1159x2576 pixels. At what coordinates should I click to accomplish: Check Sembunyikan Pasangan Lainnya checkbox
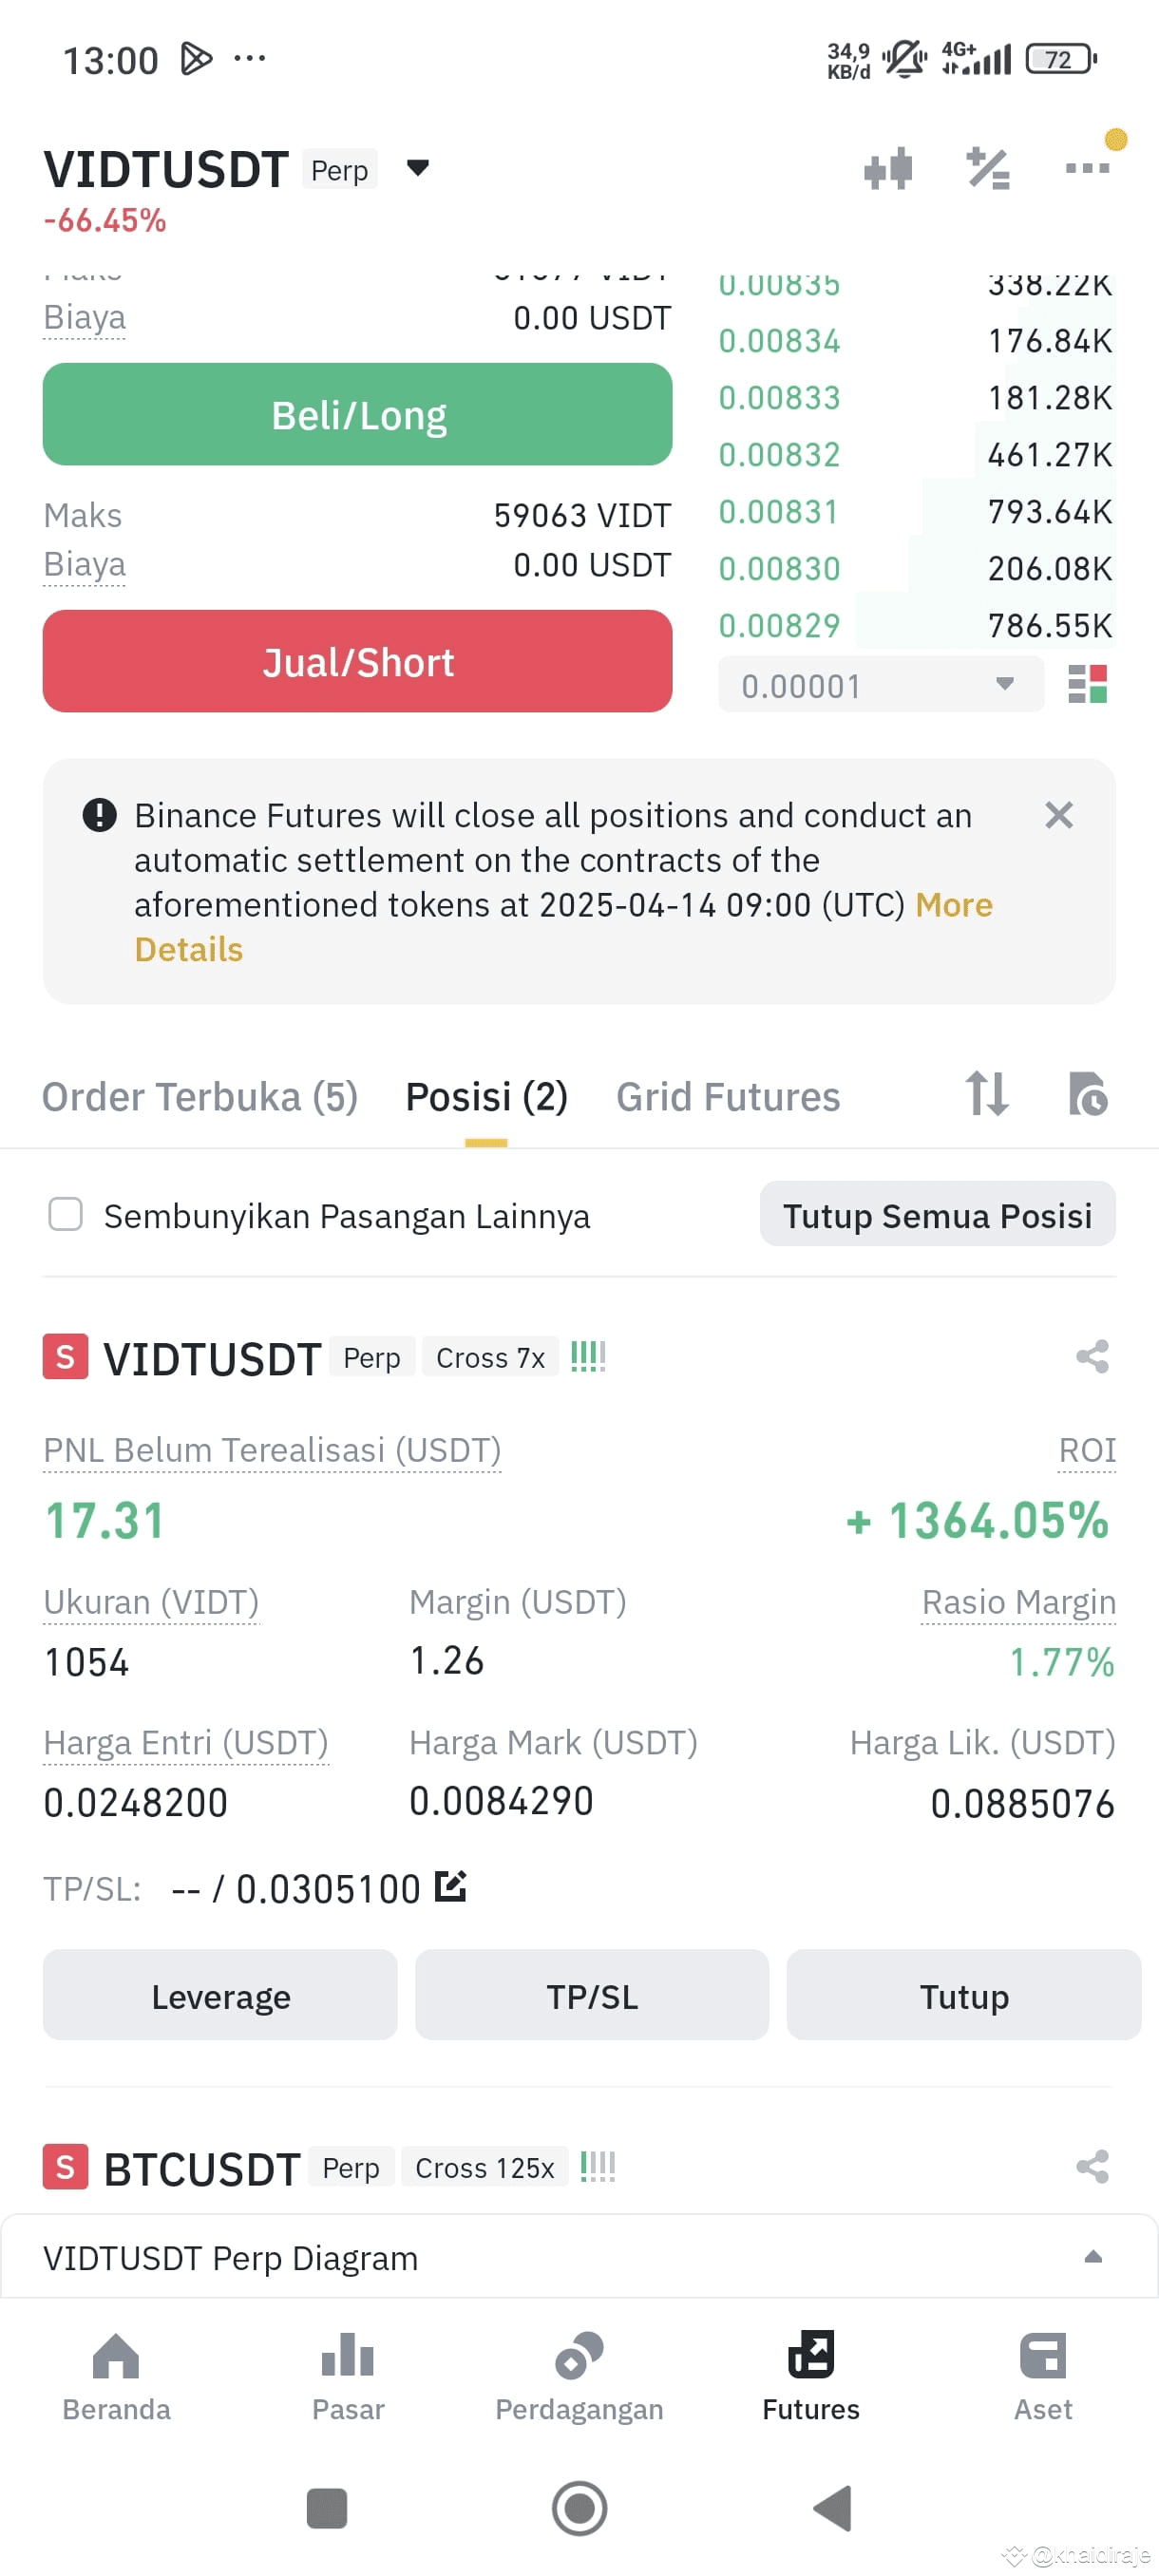point(66,1215)
